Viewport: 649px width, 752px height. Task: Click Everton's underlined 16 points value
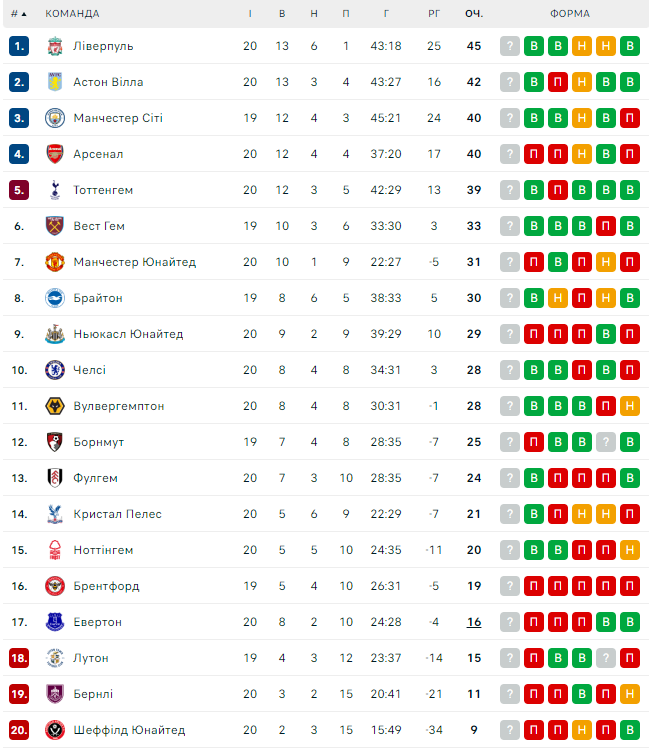tap(474, 622)
